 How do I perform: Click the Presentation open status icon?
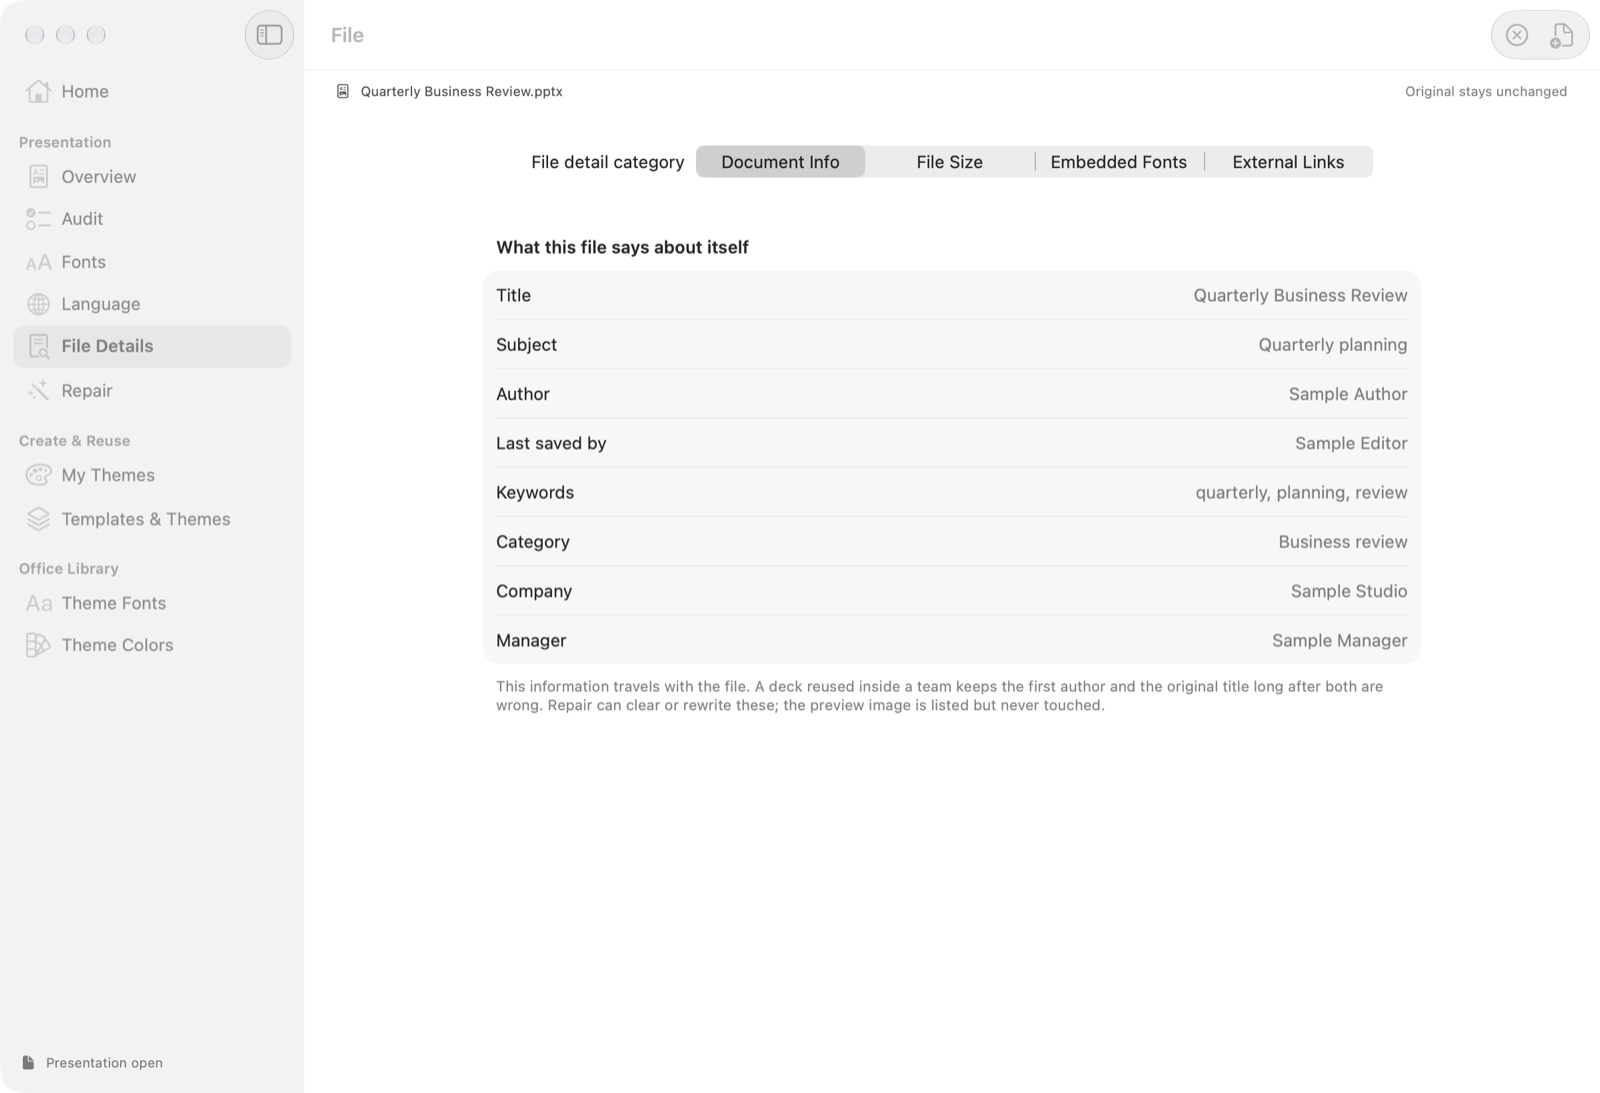(x=28, y=1063)
